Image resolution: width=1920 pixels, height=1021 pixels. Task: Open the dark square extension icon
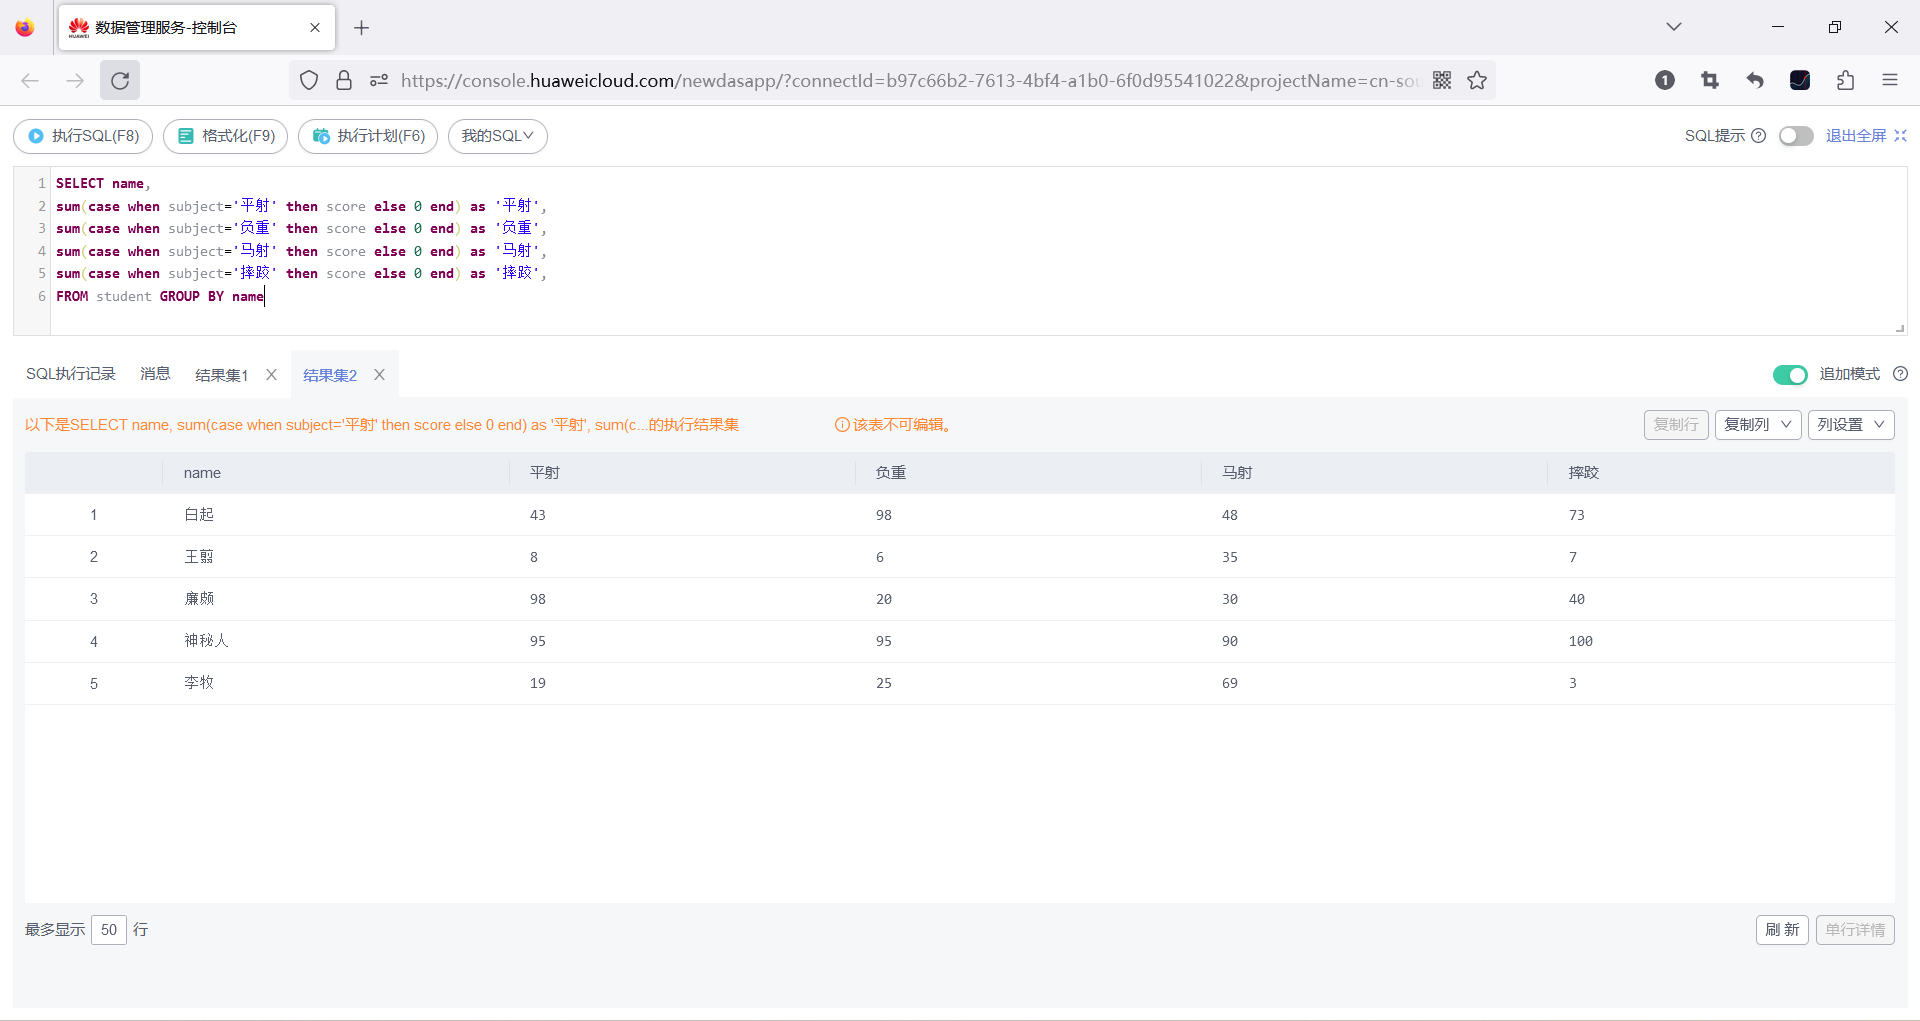1800,80
